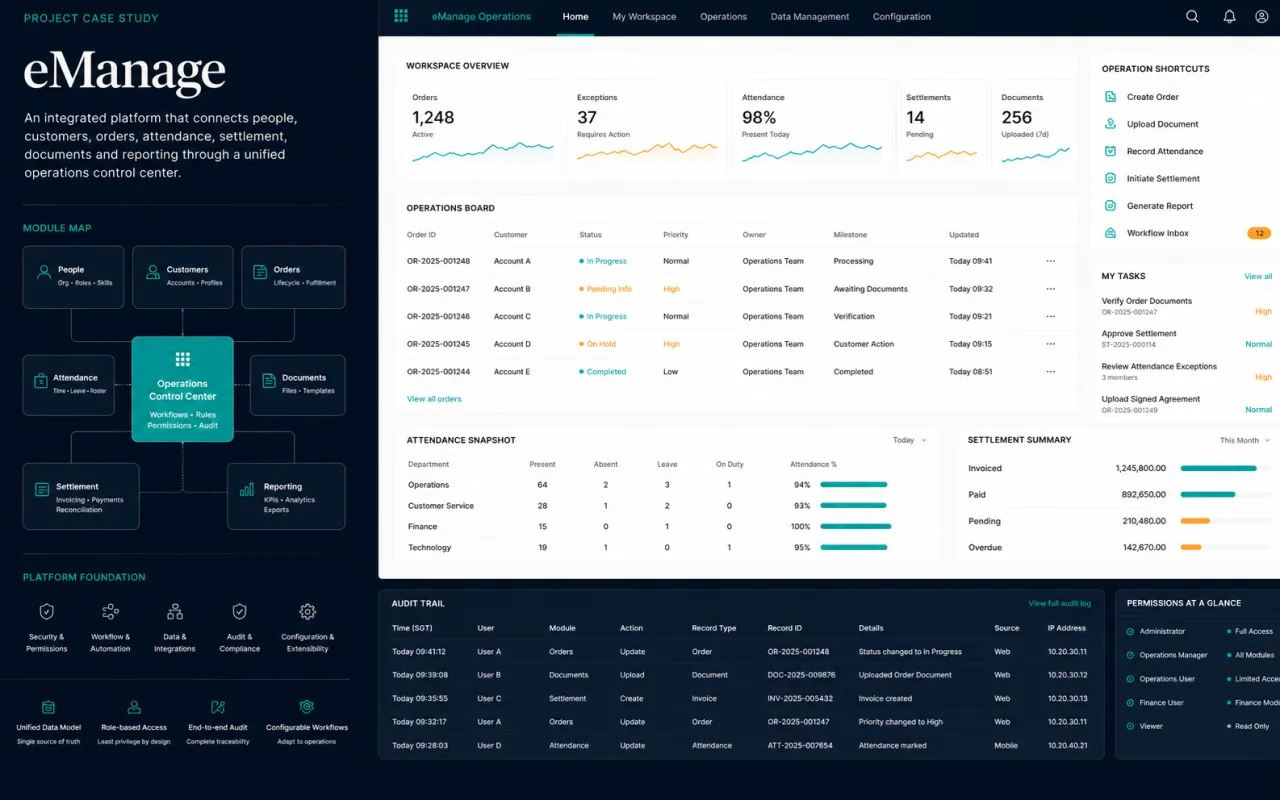This screenshot has width=1280, height=800.
Task: Click the search magnifier icon
Action: 1192,16
